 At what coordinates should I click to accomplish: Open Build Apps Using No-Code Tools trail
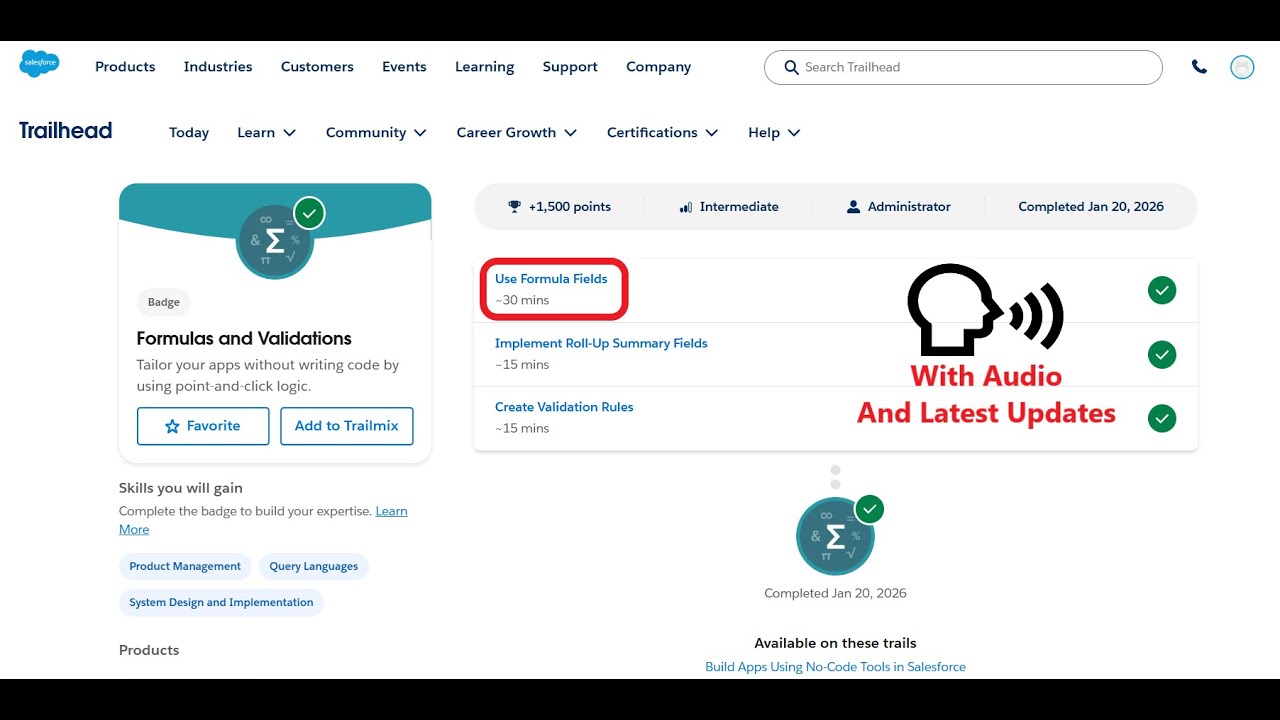(836, 667)
